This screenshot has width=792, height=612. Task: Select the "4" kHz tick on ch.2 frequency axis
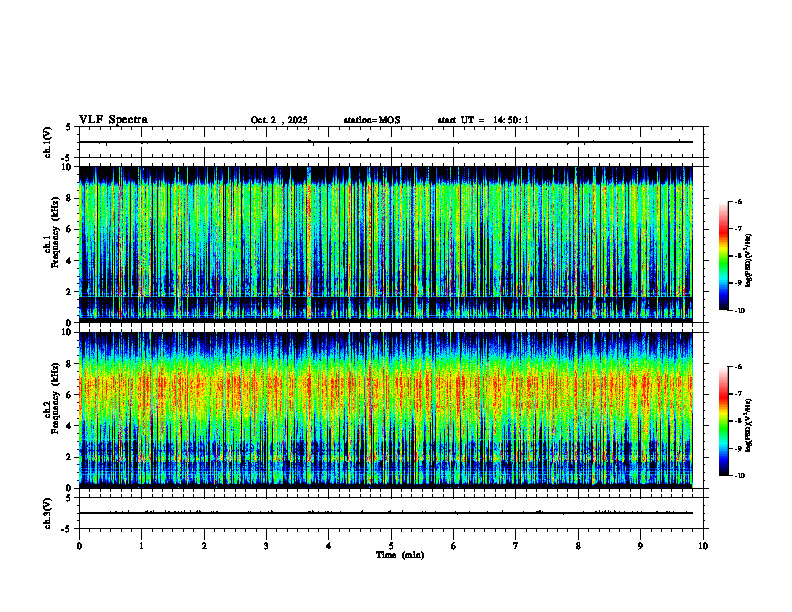(x=70, y=426)
